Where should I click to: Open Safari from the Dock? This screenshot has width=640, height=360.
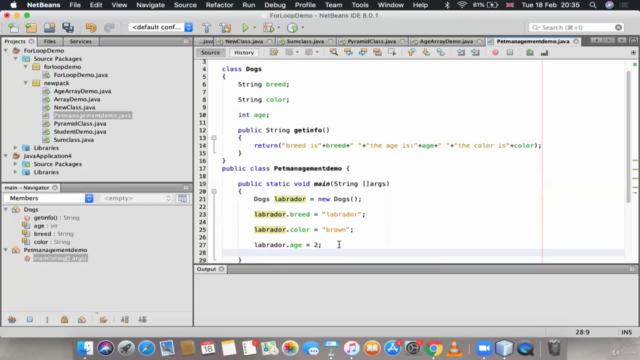pos(146,348)
